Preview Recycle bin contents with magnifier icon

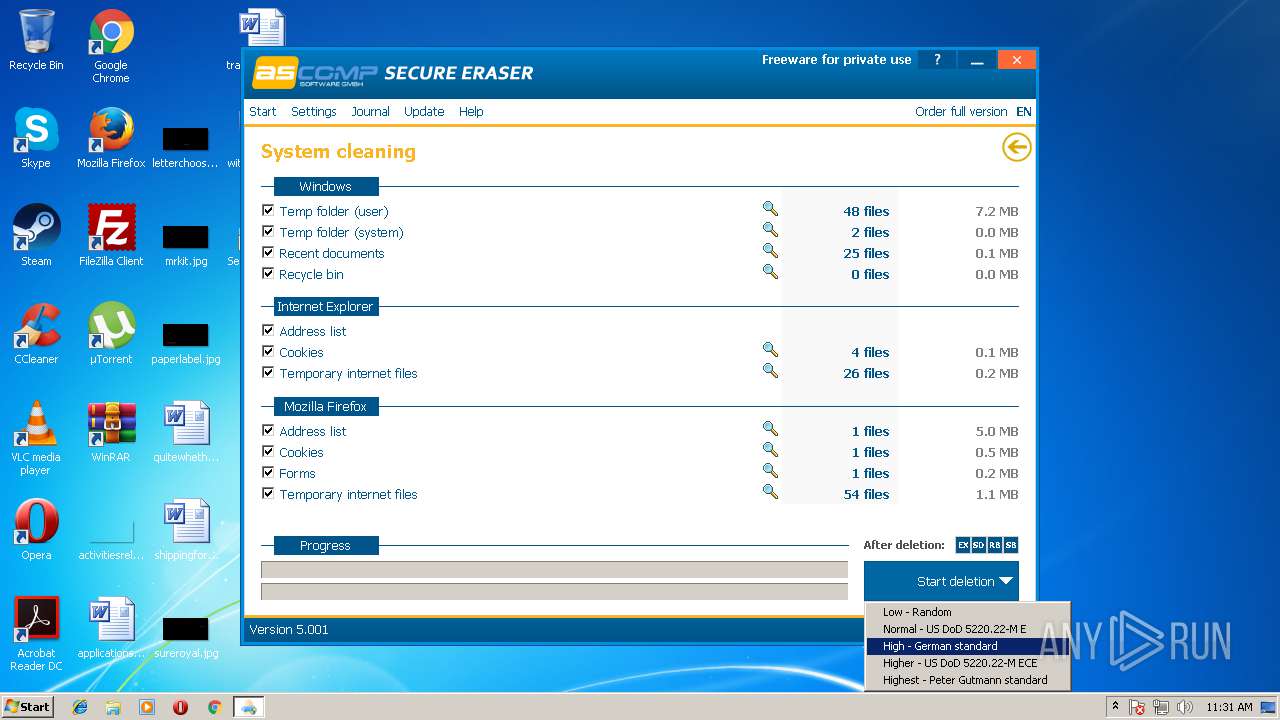pos(770,272)
